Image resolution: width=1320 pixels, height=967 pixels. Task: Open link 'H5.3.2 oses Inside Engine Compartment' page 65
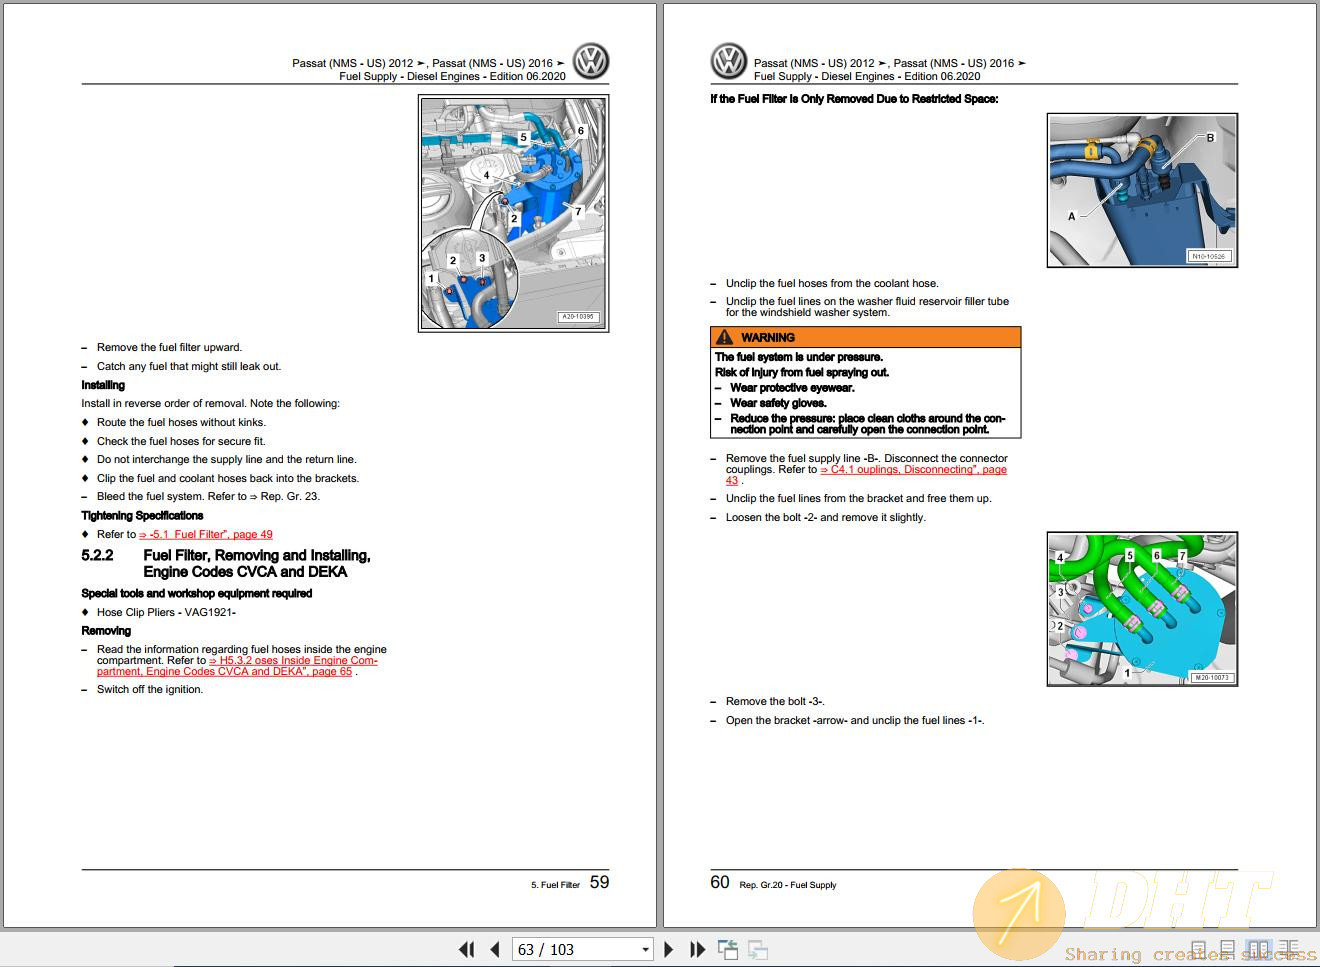coord(237,666)
